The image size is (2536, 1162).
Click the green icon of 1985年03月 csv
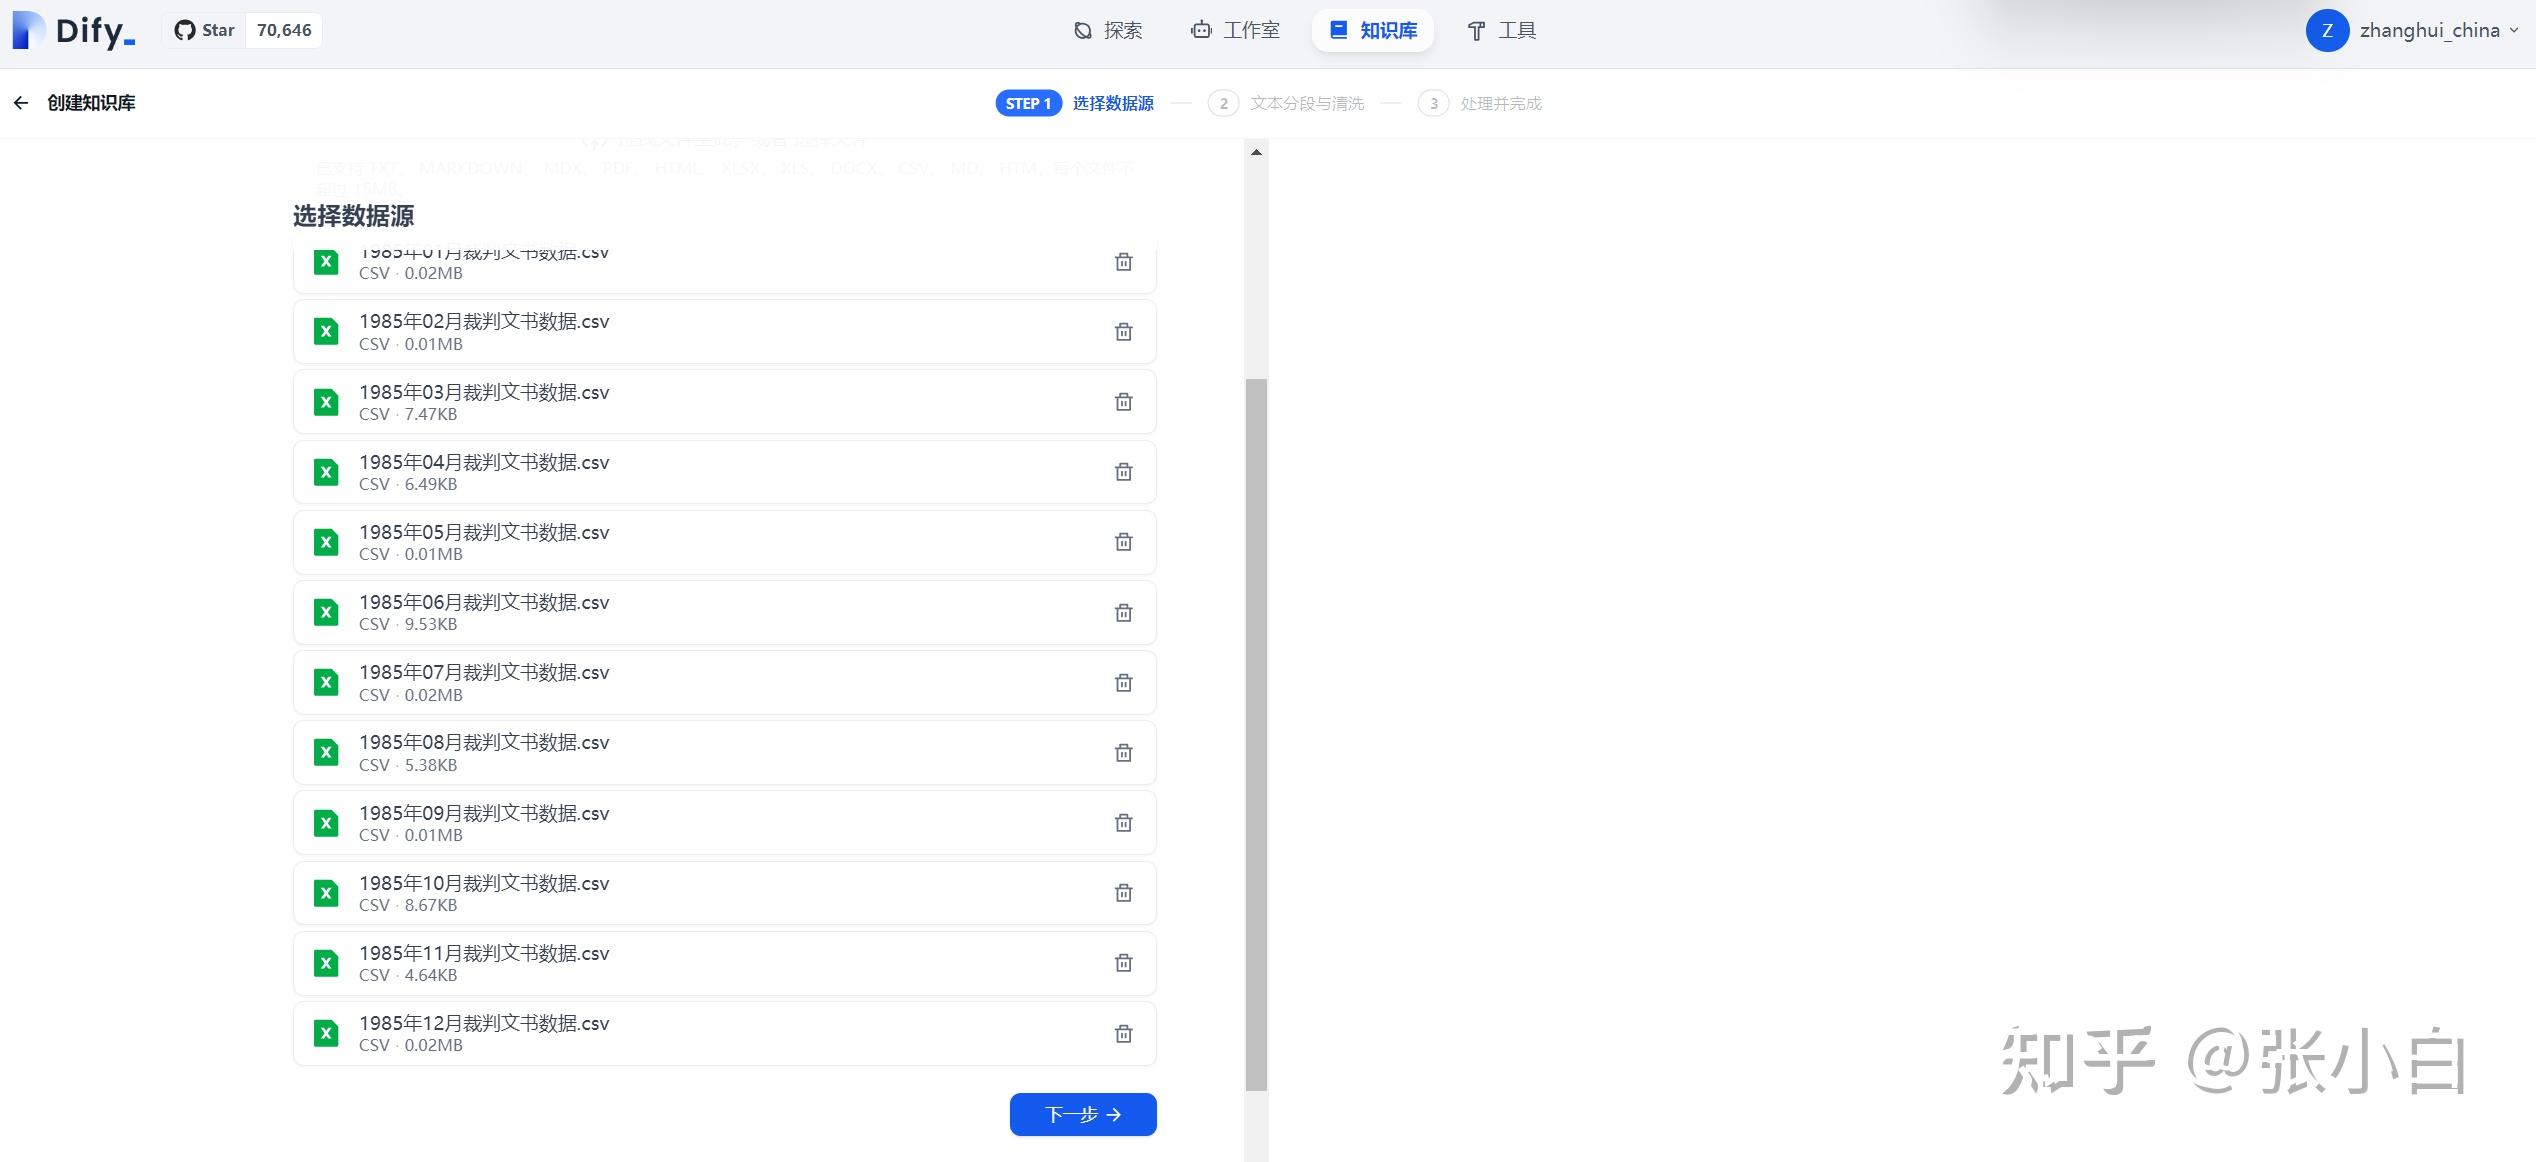[x=326, y=402]
